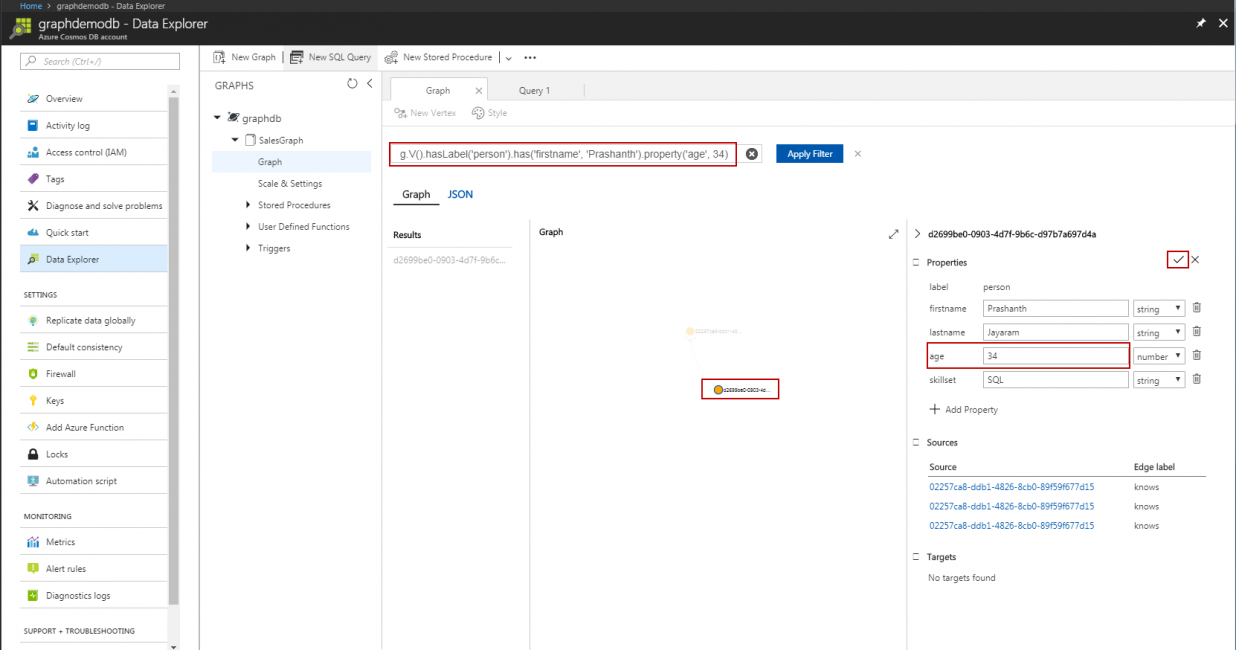Collapse the Targets section
The width and height of the screenshot is (1236, 650).
(916, 557)
